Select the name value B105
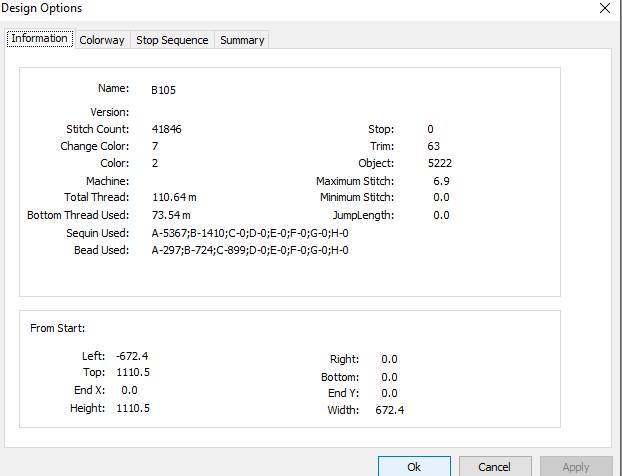 (x=163, y=90)
